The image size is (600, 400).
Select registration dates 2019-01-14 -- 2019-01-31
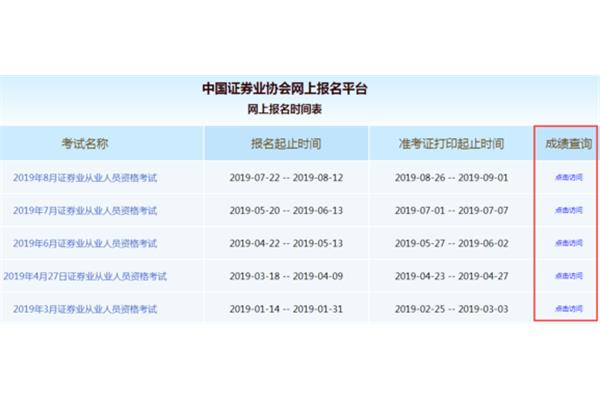tap(286, 309)
